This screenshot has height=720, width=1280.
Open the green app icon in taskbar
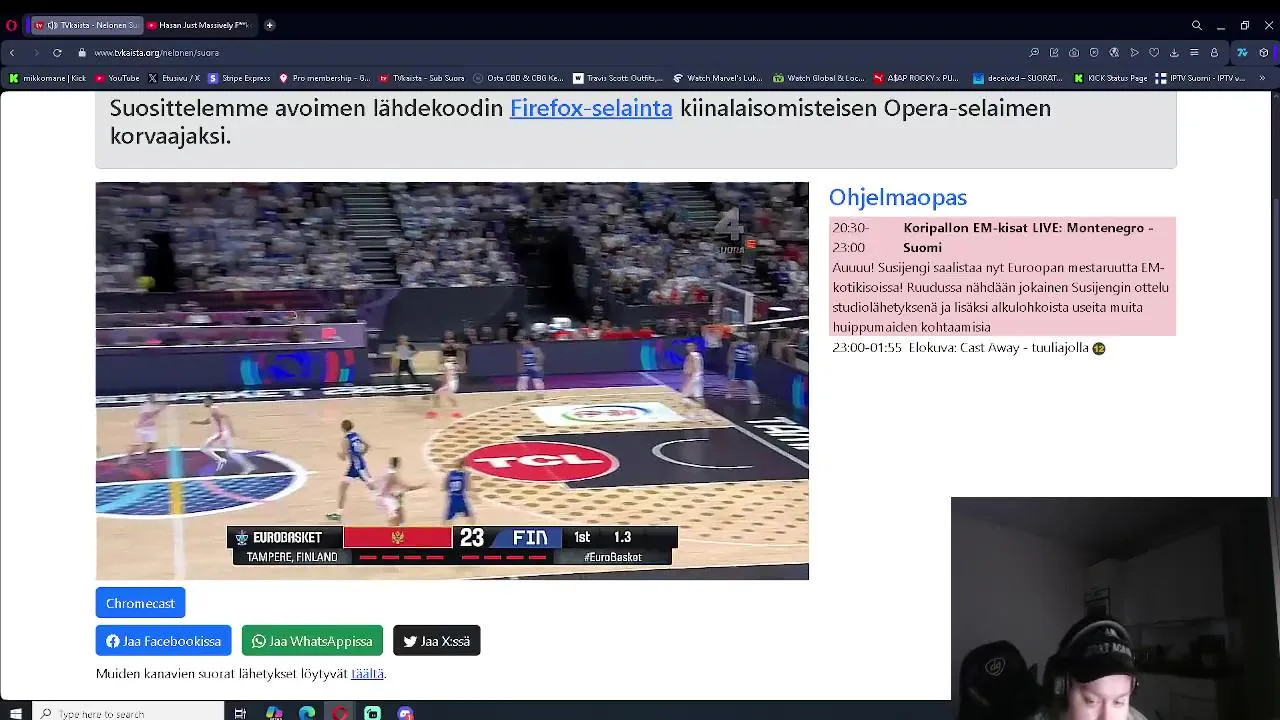click(372, 713)
